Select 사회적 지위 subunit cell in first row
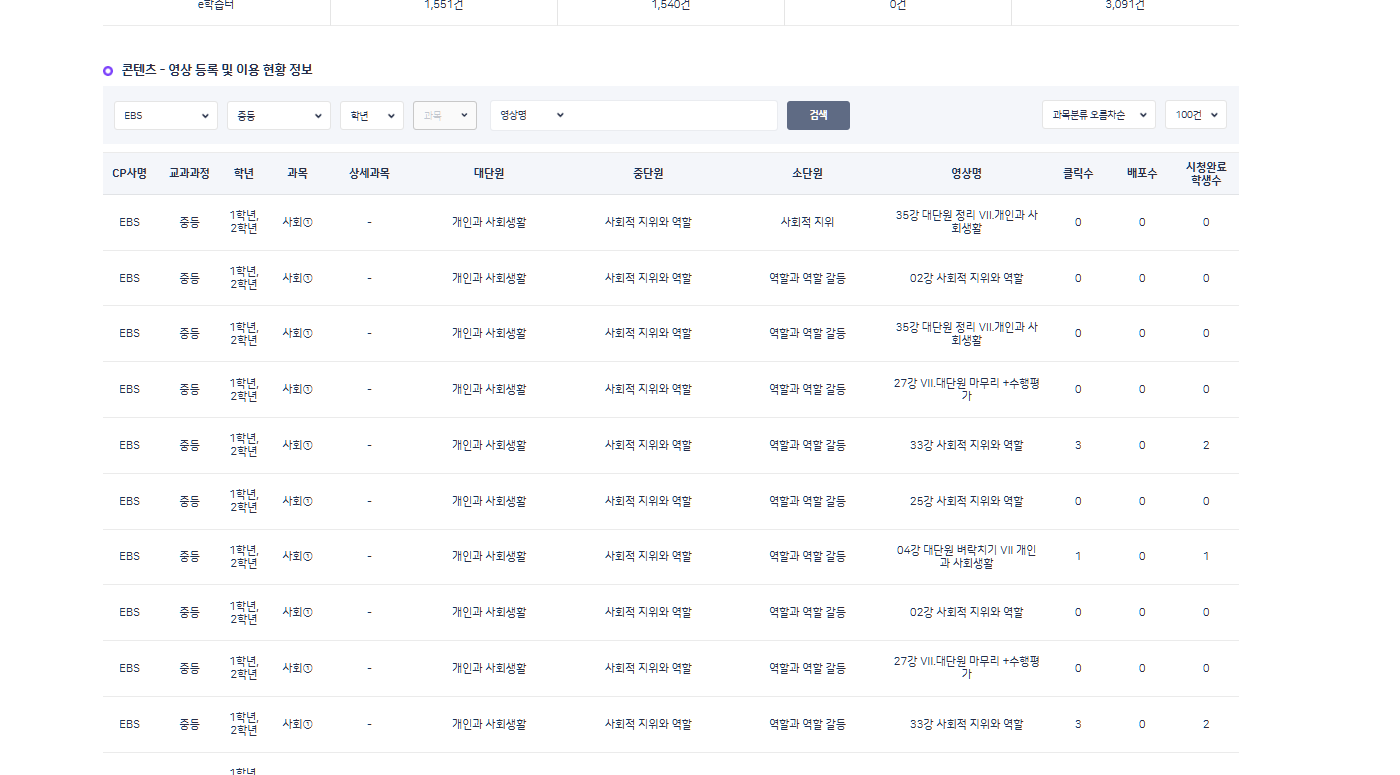 (807, 222)
